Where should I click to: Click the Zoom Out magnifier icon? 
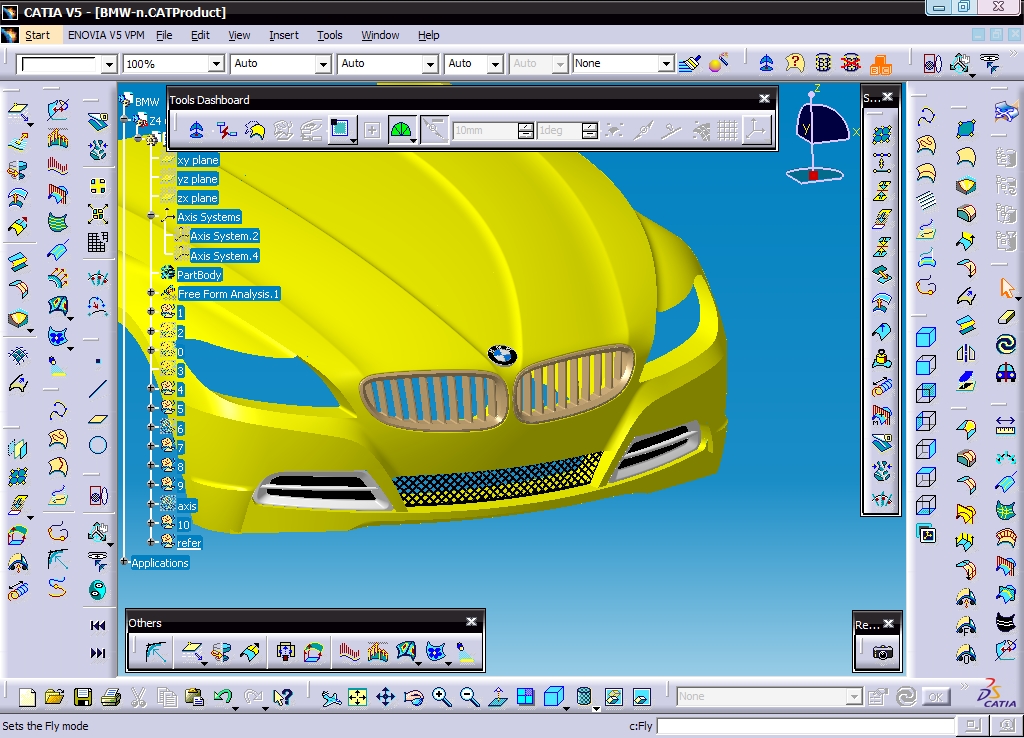[470, 698]
